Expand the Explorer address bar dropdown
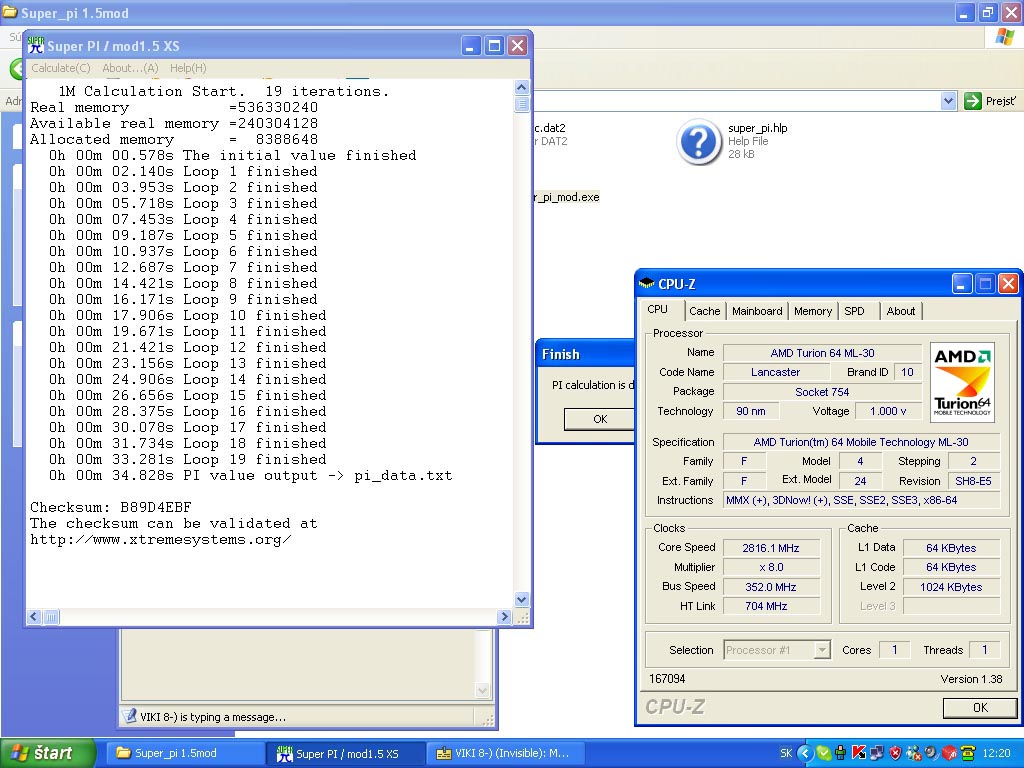This screenshot has width=1024, height=768. tap(949, 101)
